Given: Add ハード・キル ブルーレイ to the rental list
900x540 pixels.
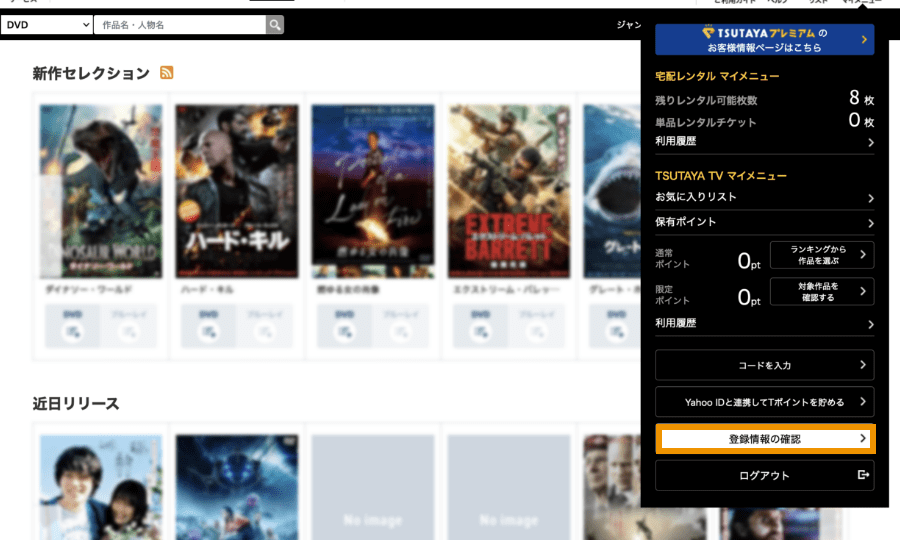Looking at the screenshot, I should 264,327.
